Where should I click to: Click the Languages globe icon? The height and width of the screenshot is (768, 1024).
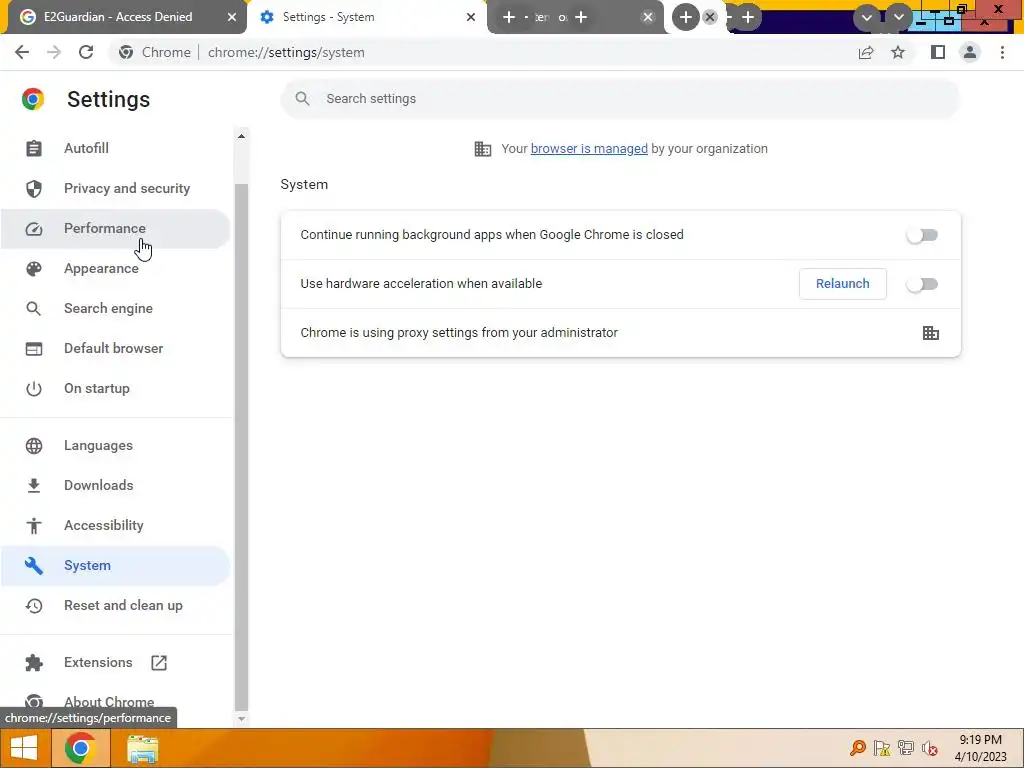coord(33,445)
